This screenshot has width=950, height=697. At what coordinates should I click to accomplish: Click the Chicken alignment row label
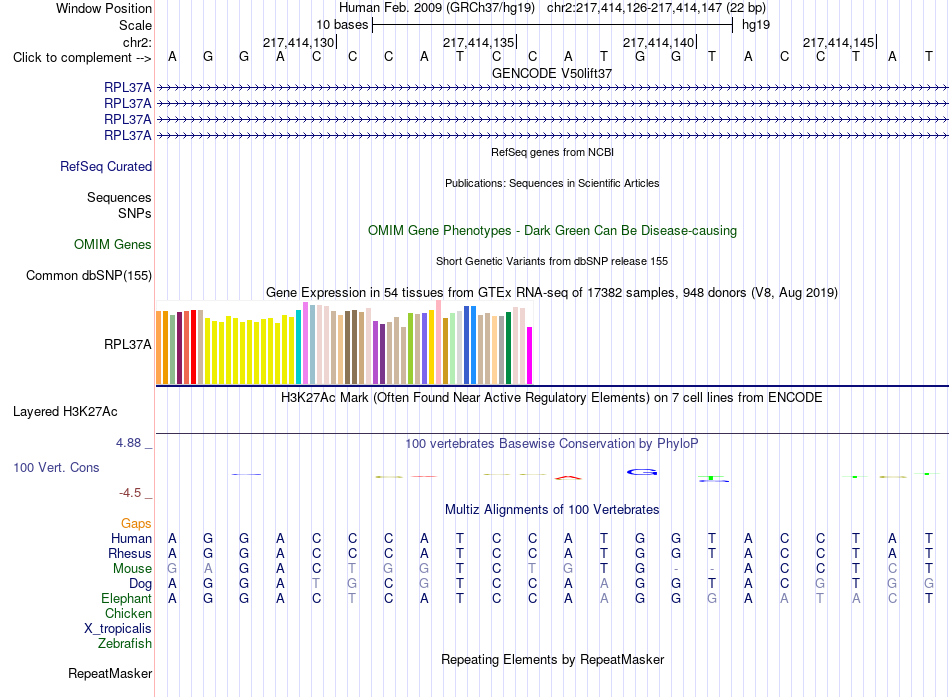[128, 613]
